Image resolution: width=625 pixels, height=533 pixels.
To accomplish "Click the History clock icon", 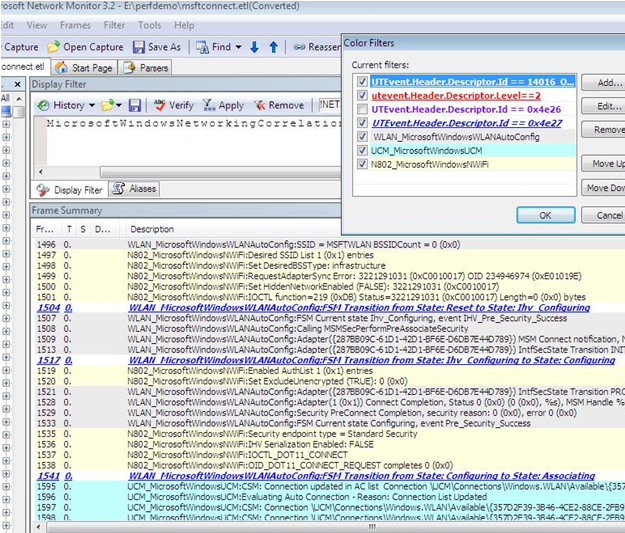I will point(43,105).
